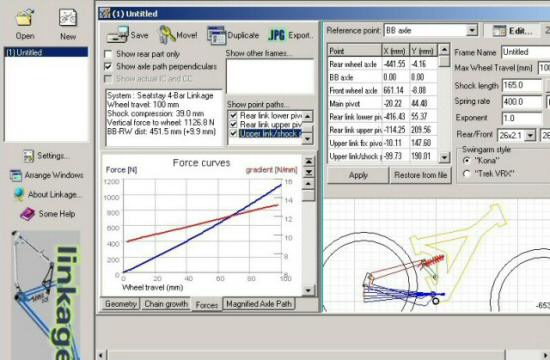Click the Restore from file button

pos(421,175)
